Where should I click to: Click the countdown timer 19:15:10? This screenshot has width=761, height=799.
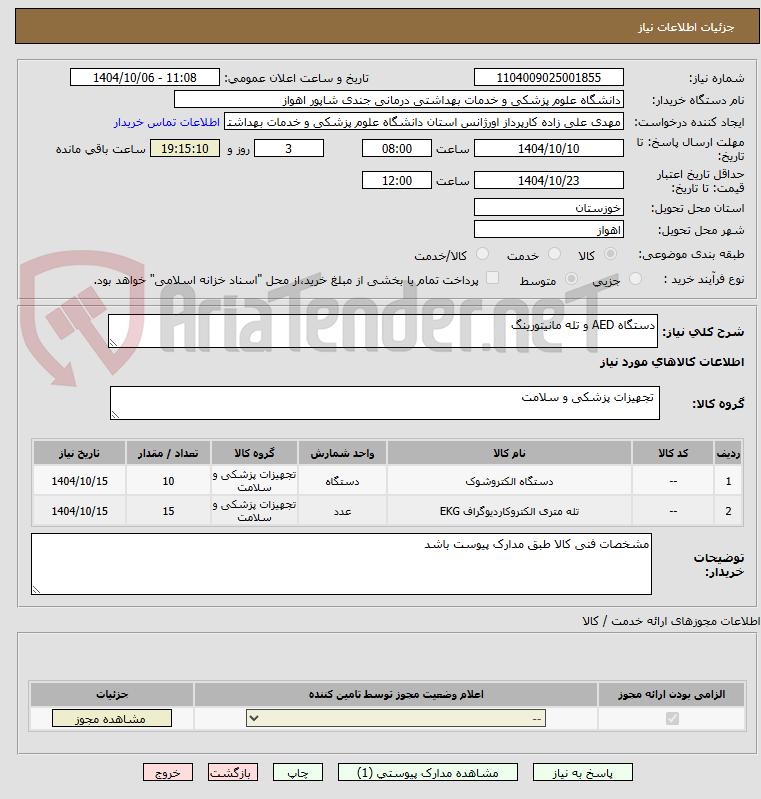click(185, 148)
